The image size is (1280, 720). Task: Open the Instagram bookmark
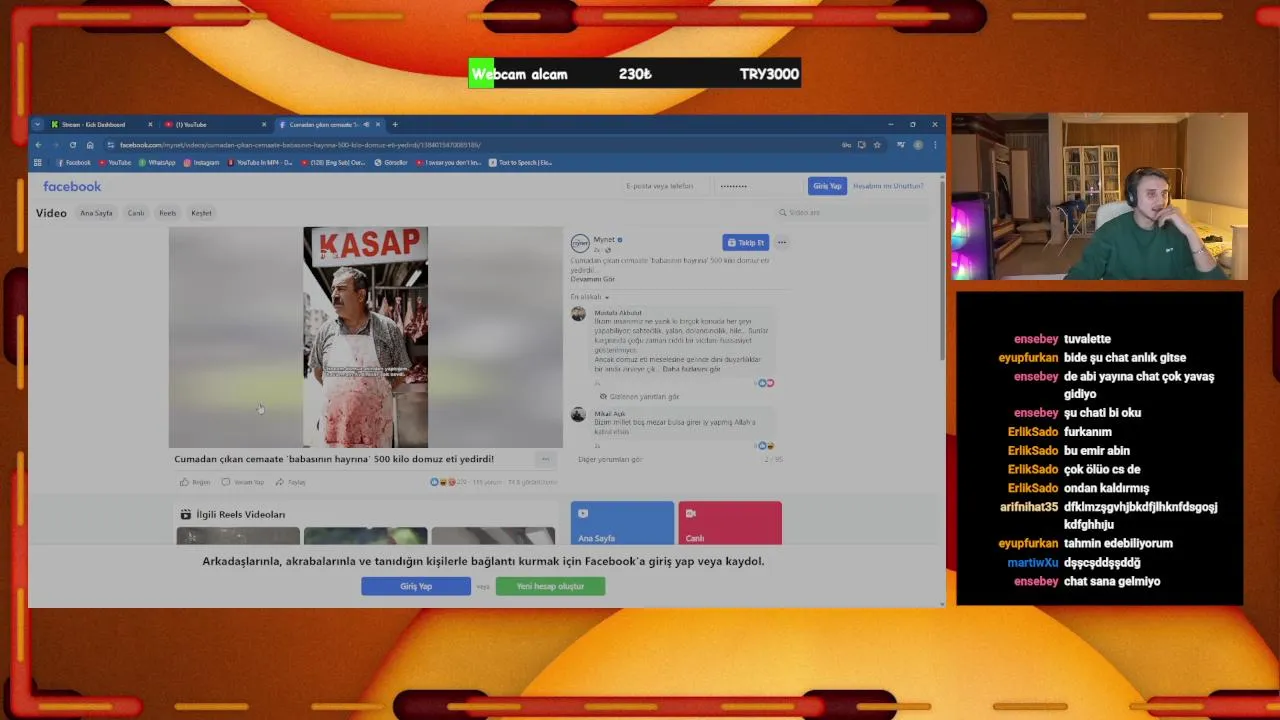click(x=201, y=162)
